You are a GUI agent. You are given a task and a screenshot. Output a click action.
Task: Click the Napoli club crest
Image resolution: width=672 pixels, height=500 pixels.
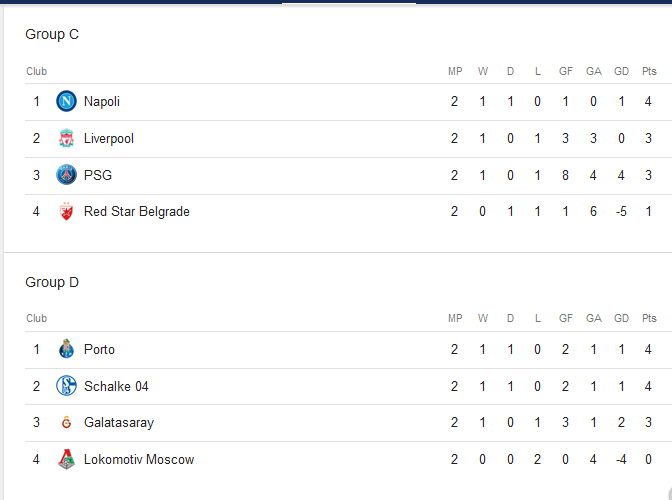point(66,102)
